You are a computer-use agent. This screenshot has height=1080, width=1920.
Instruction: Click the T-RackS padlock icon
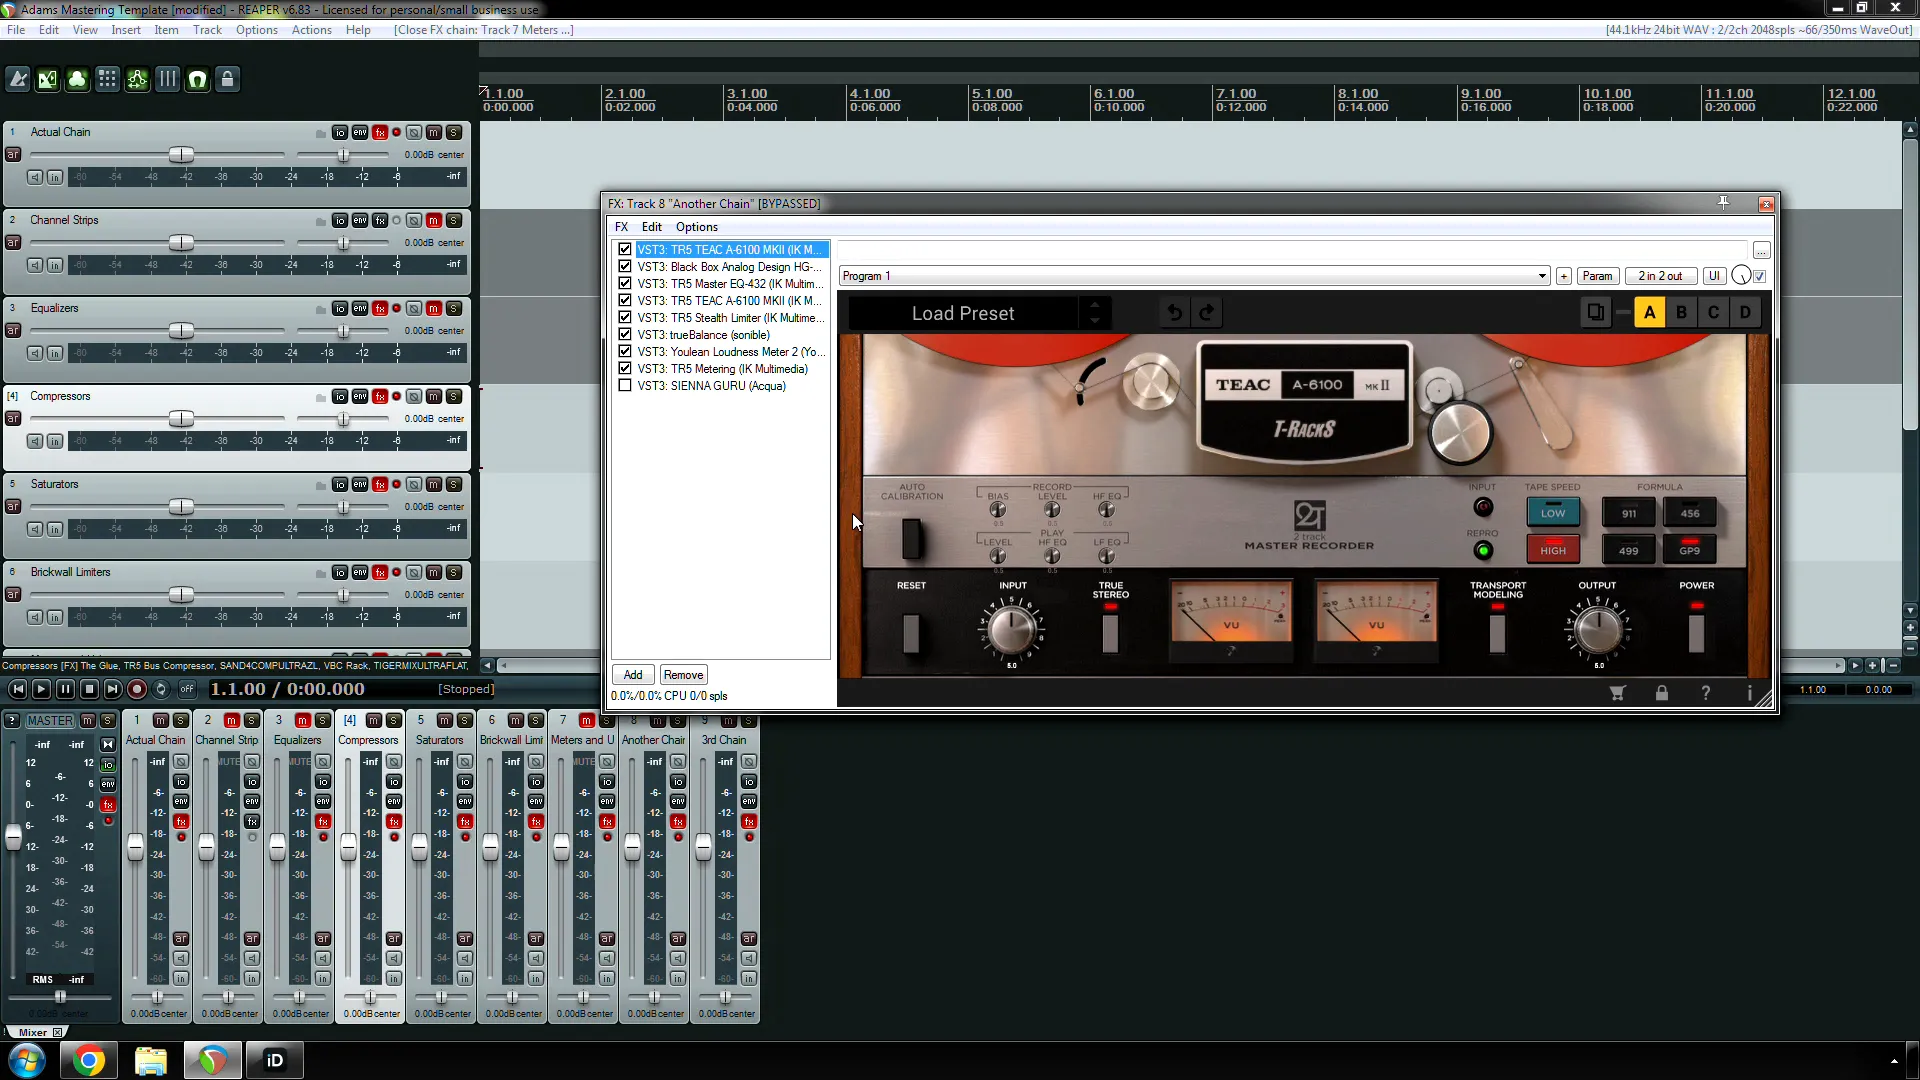click(x=1662, y=693)
